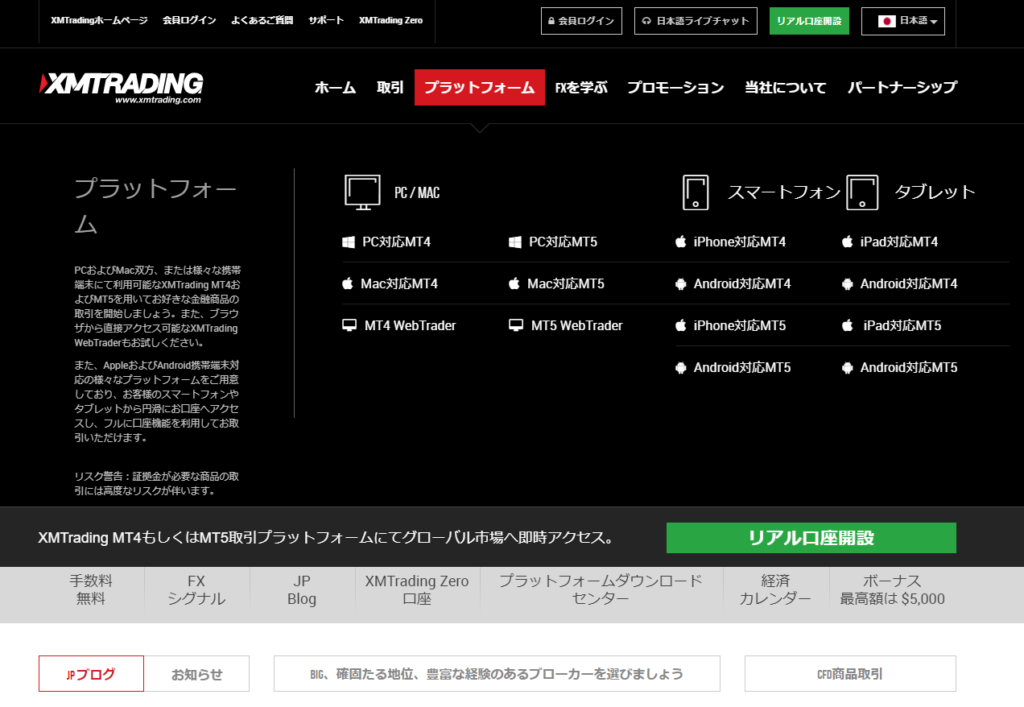1024x707 pixels.
Task: Click the Windows icon beside PC対応MT4
Action: point(349,242)
